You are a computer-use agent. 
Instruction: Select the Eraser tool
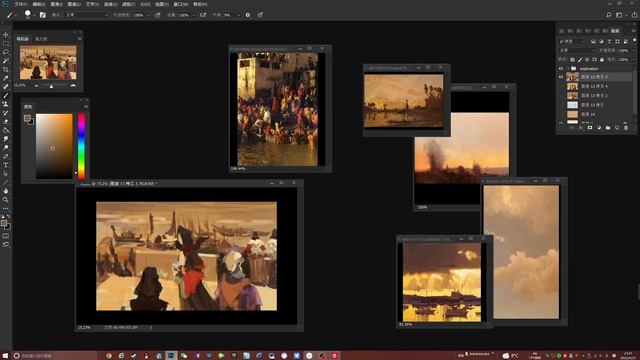click(x=6, y=122)
